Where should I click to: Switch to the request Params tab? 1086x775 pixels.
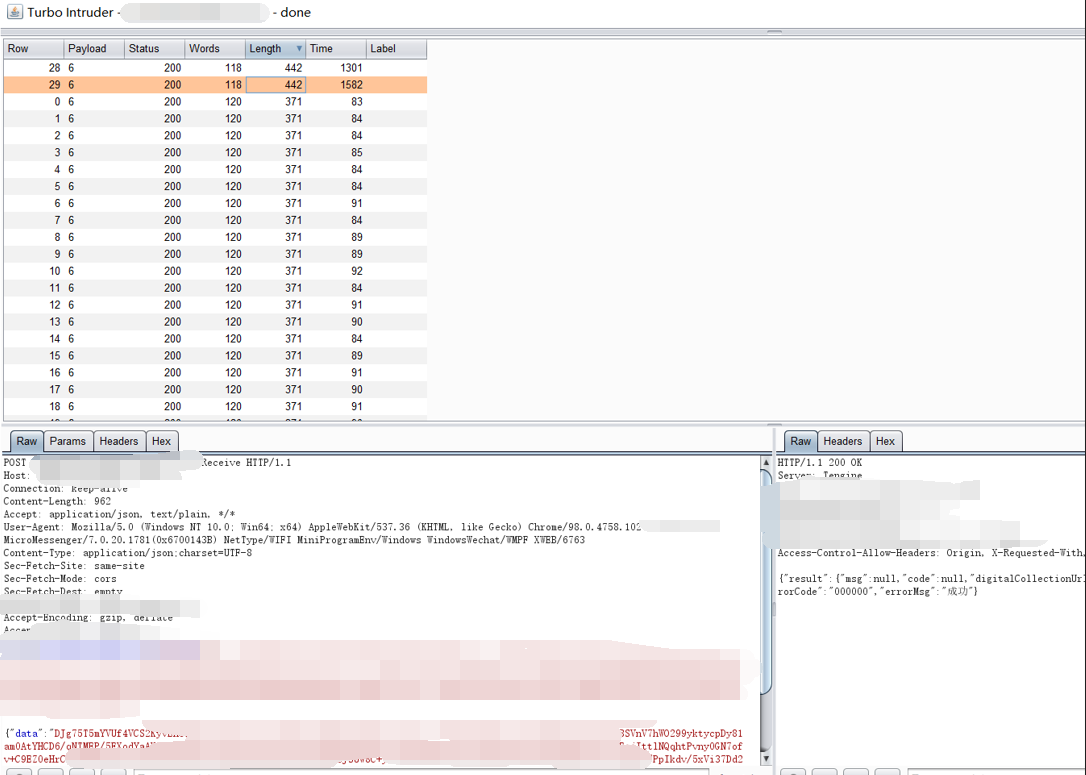point(68,441)
